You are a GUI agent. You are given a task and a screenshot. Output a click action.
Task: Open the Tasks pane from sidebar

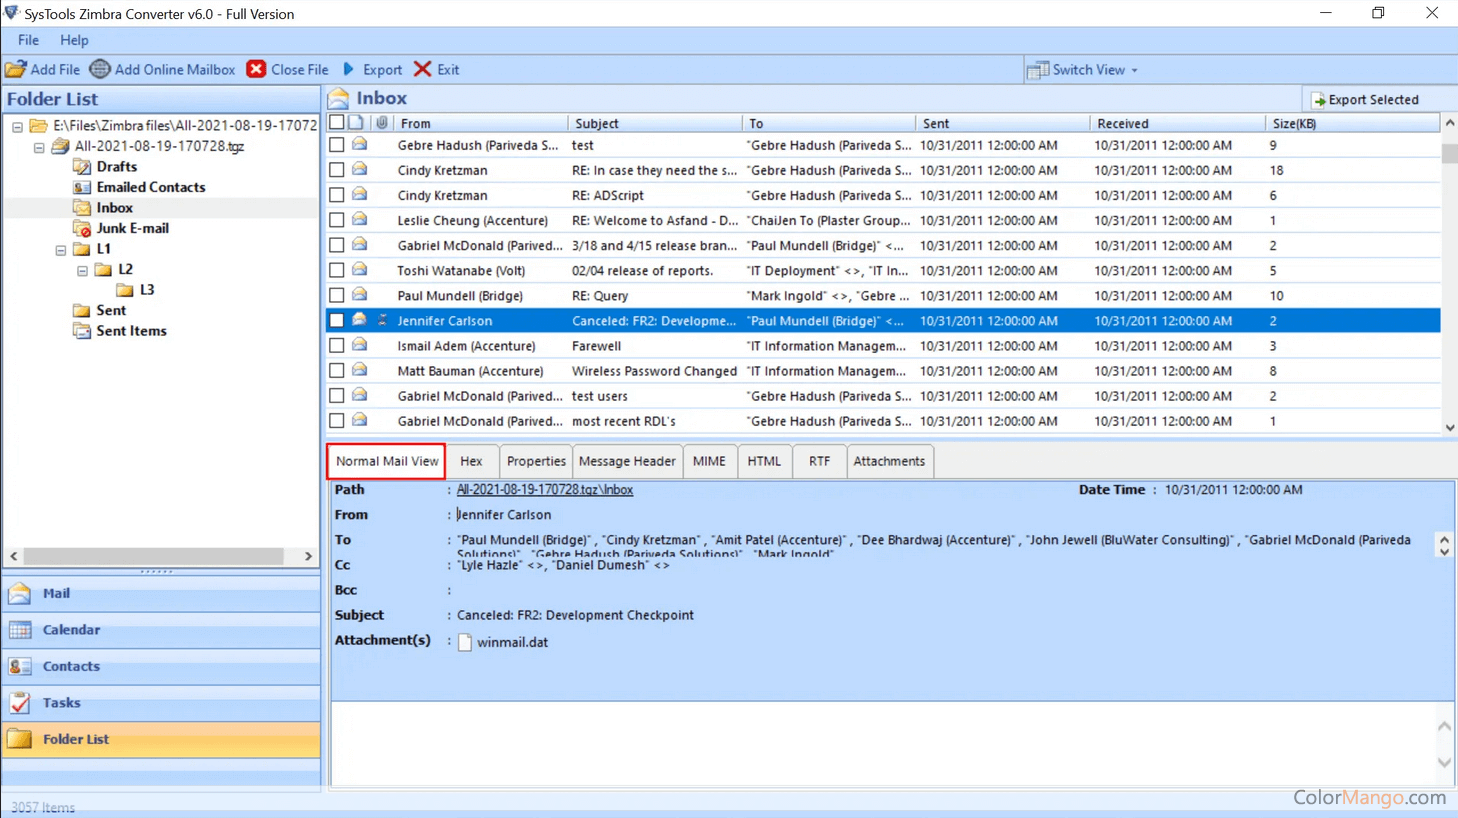coord(61,703)
